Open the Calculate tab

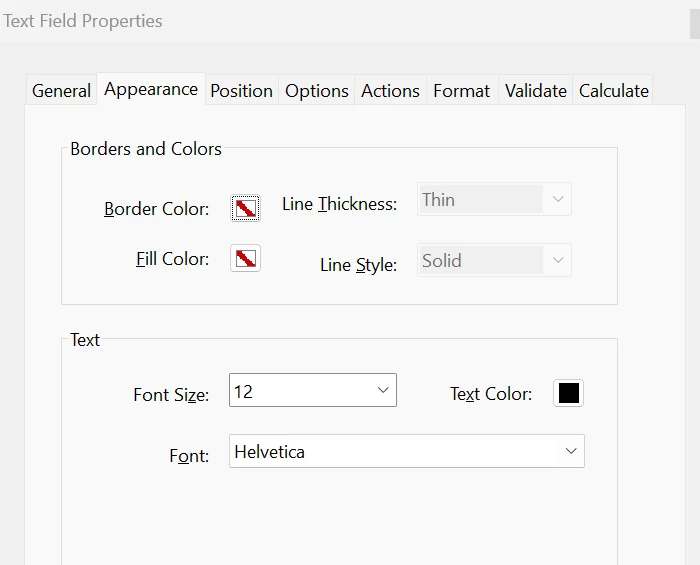click(x=614, y=91)
